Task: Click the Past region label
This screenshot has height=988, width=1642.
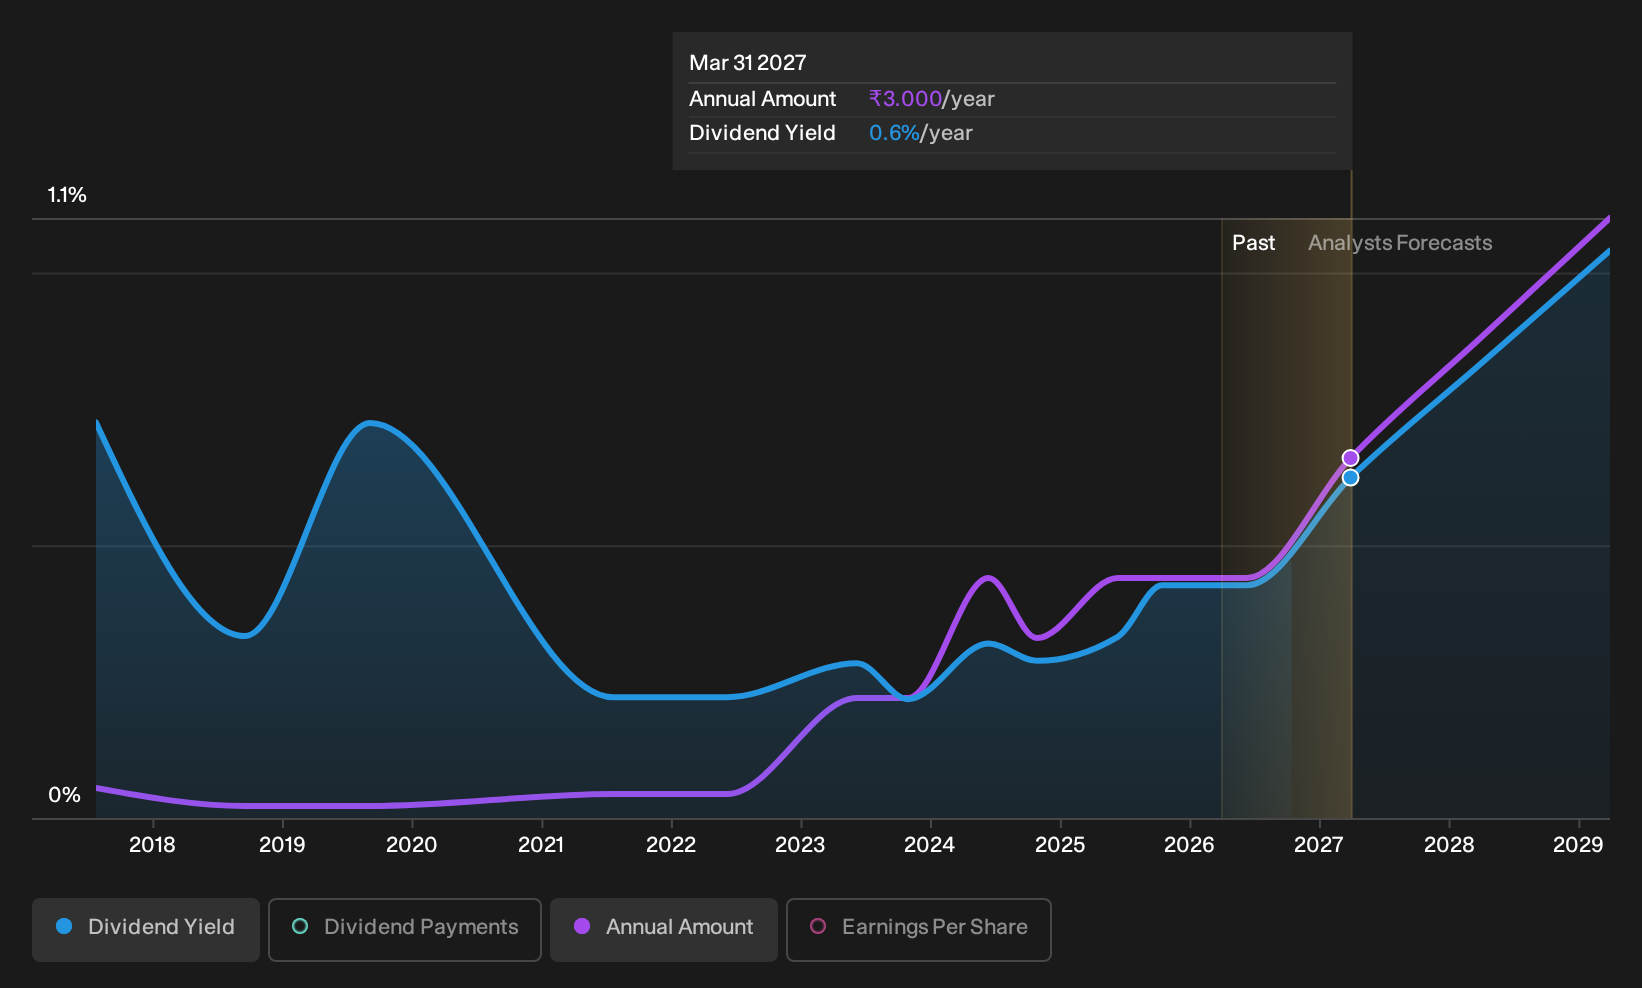Action: [1253, 243]
